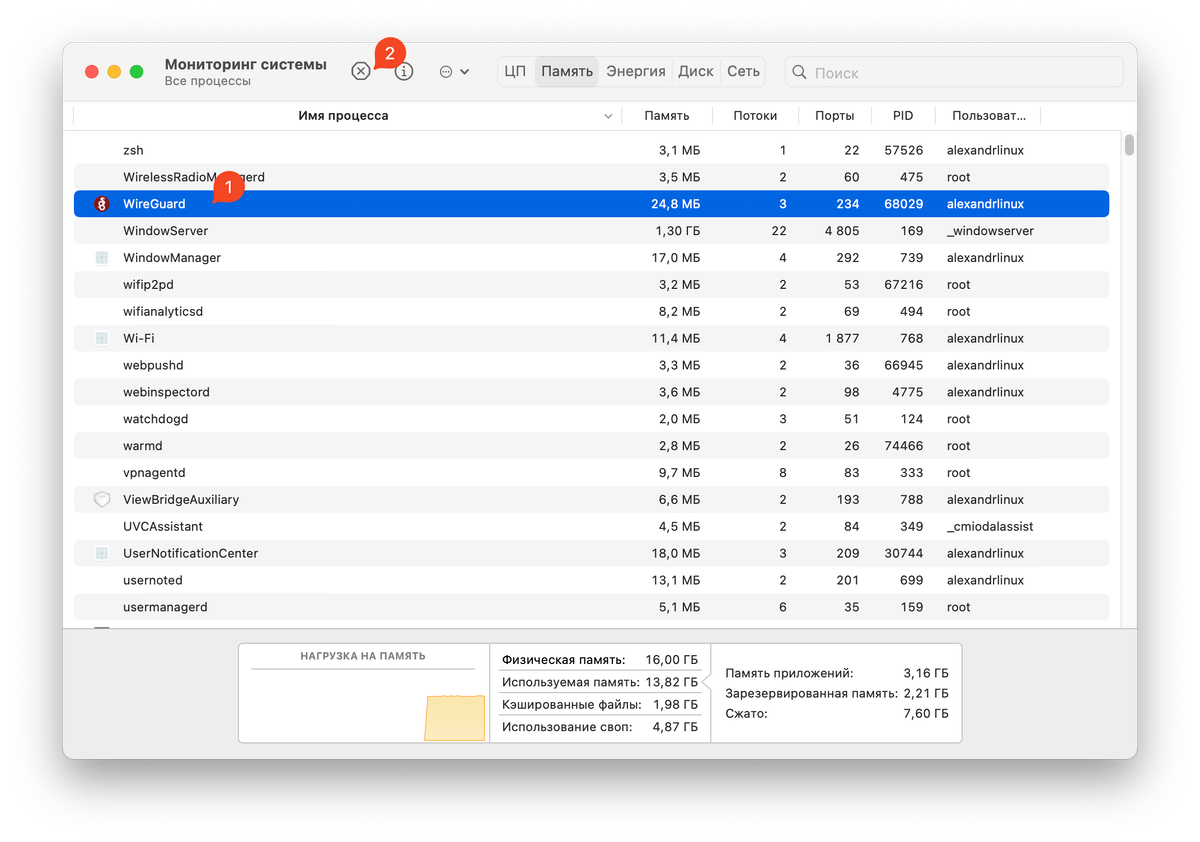The height and width of the screenshot is (842, 1200).
Task: Click the Использование своп statistic
Action: tap(600, 727)
